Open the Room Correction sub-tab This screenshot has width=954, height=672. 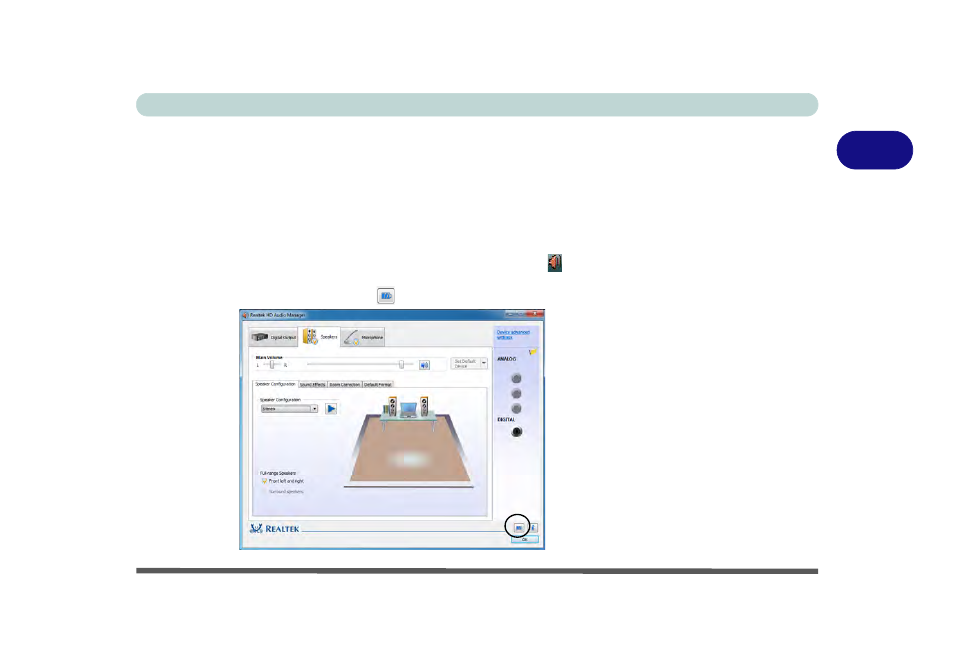coord(345,384)
